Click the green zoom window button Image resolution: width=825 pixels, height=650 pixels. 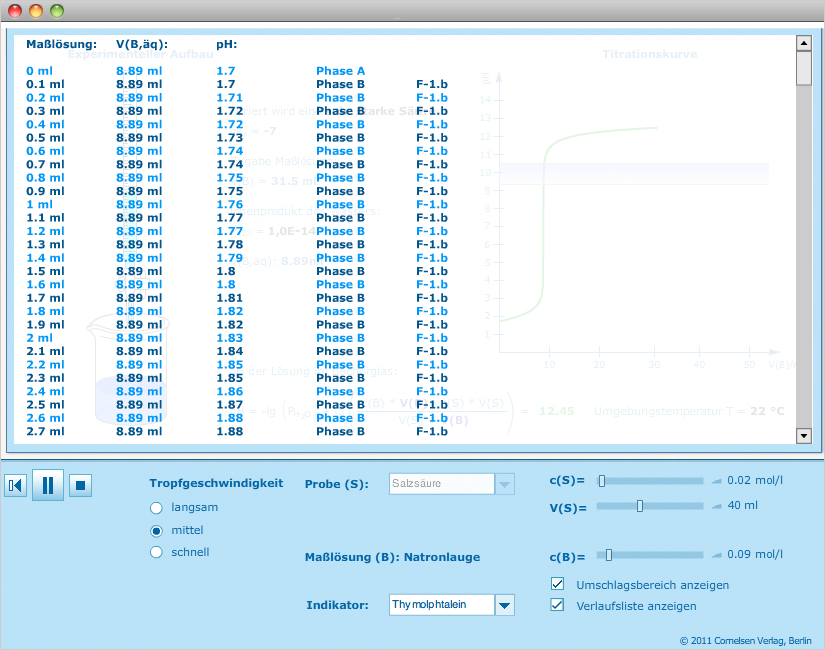tap(57, 11)
